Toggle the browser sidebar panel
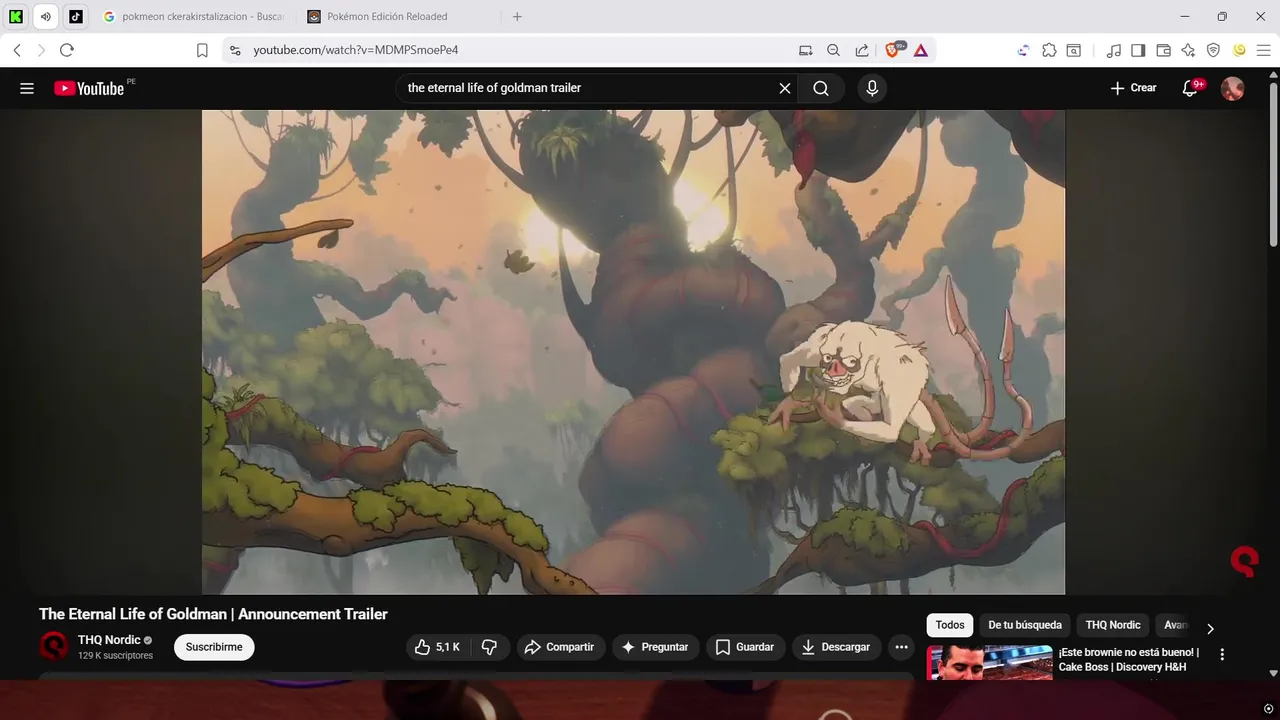This screenshot has height=720, width=1280. [1138, 50]
